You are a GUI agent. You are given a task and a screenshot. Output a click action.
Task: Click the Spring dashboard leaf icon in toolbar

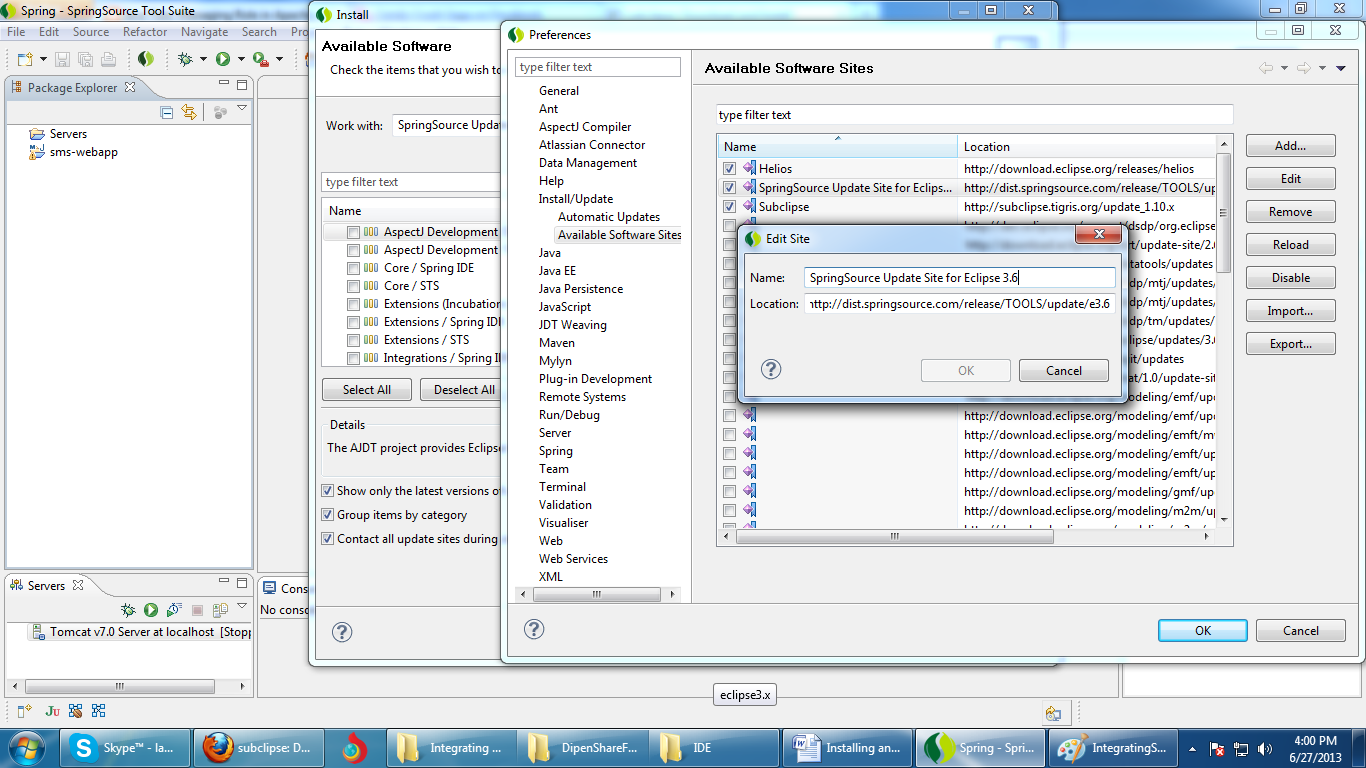[x=146, y=60]
